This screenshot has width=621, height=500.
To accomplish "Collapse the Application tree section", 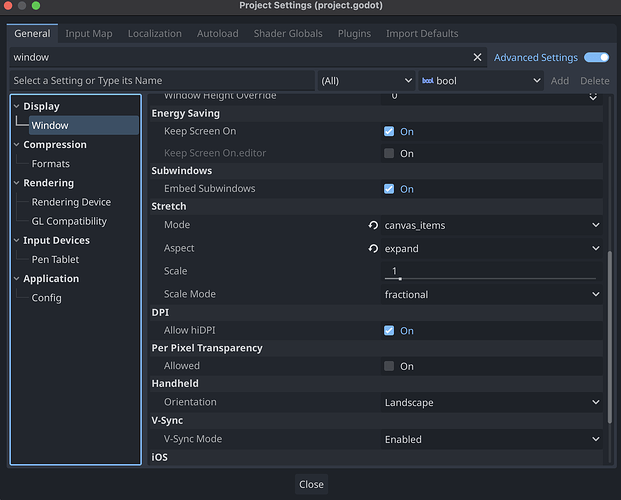I will point(17,279).
